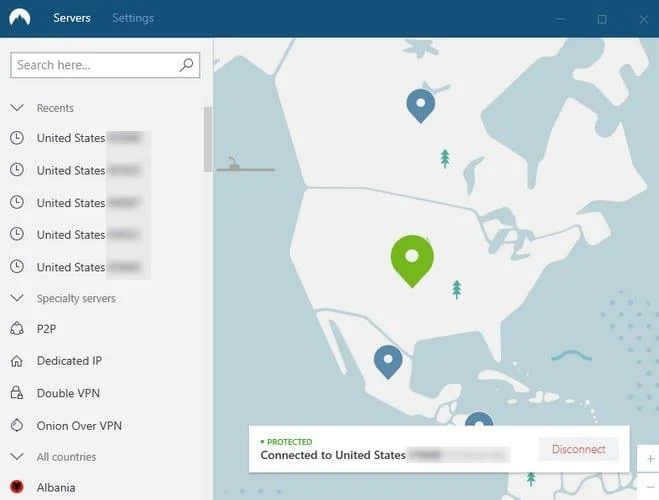This screenshot has width=659, height=500.
Task: Choose Dedicated IP servers
Action: coord(69,361)
